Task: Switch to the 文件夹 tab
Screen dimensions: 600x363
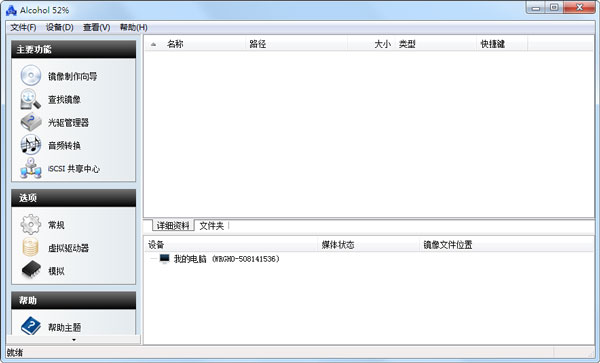Action: pos(212,226)
